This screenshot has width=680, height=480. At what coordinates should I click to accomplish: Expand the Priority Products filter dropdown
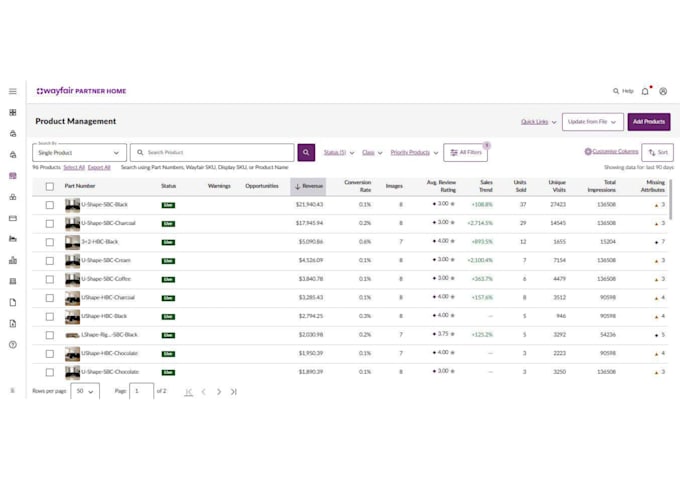click(414, 153)
